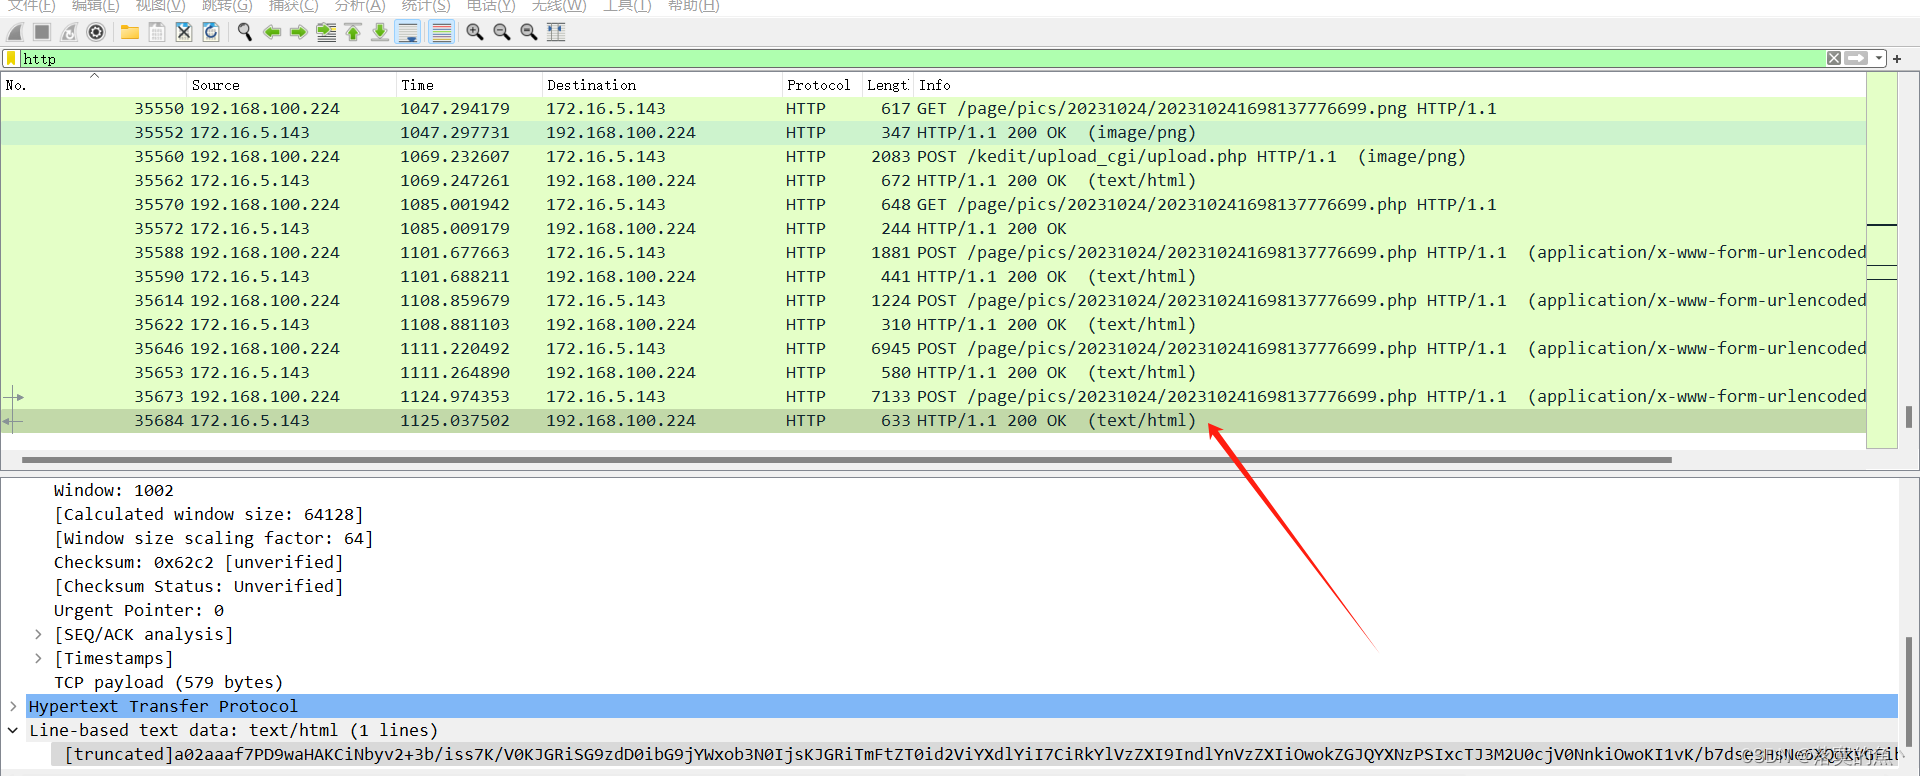This screenshot has height=776, width=1920.
Task: Sort by the Source column header
Action: tap(291, 85)
